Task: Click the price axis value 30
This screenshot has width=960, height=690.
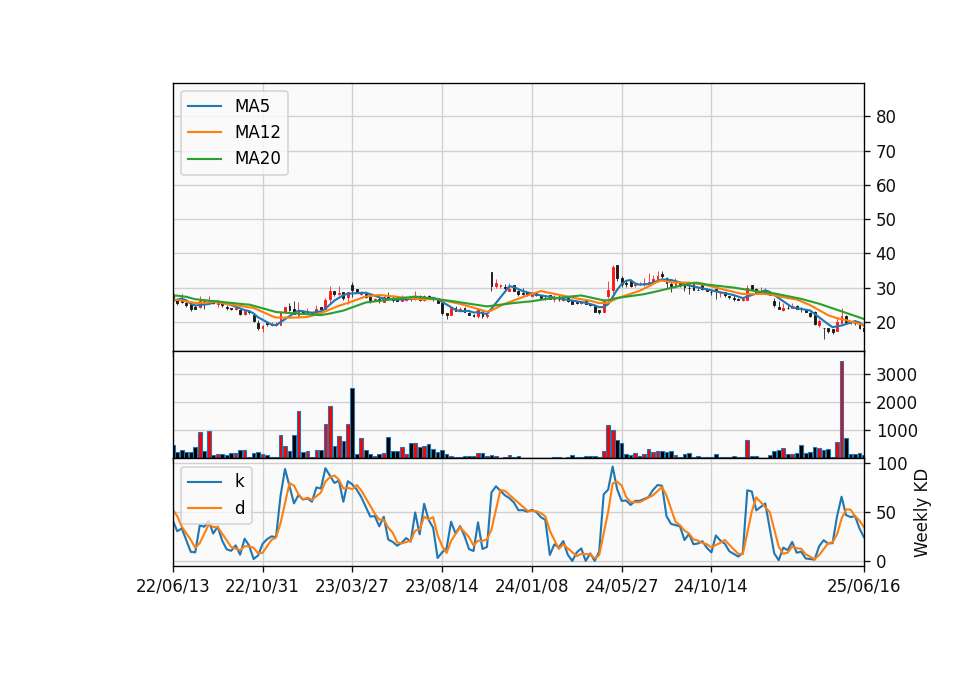Action: tap(885, 288)
